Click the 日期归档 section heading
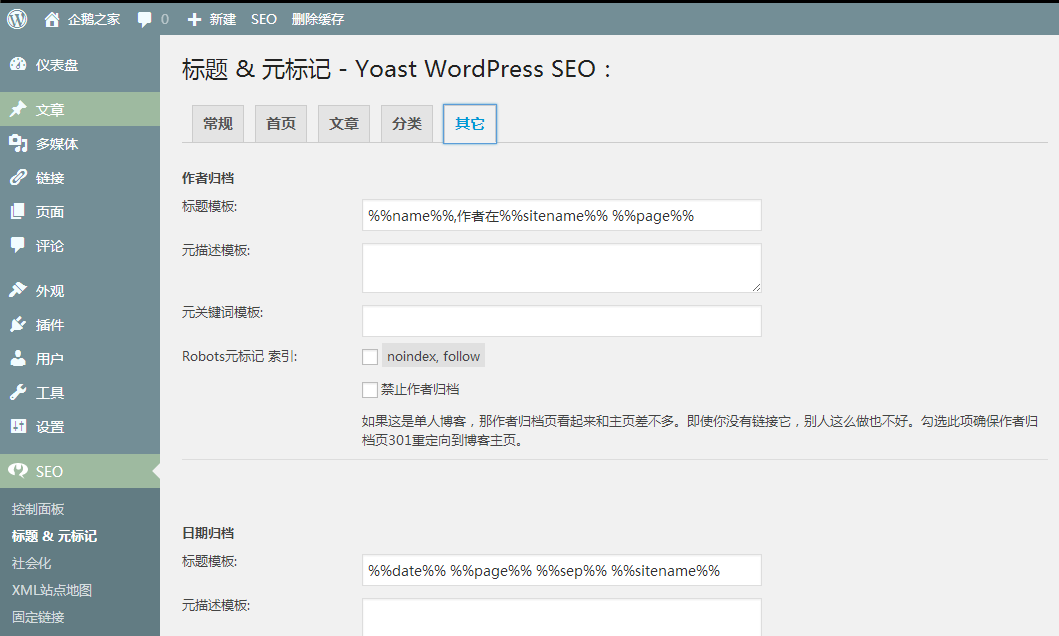 tap(208, 533)
